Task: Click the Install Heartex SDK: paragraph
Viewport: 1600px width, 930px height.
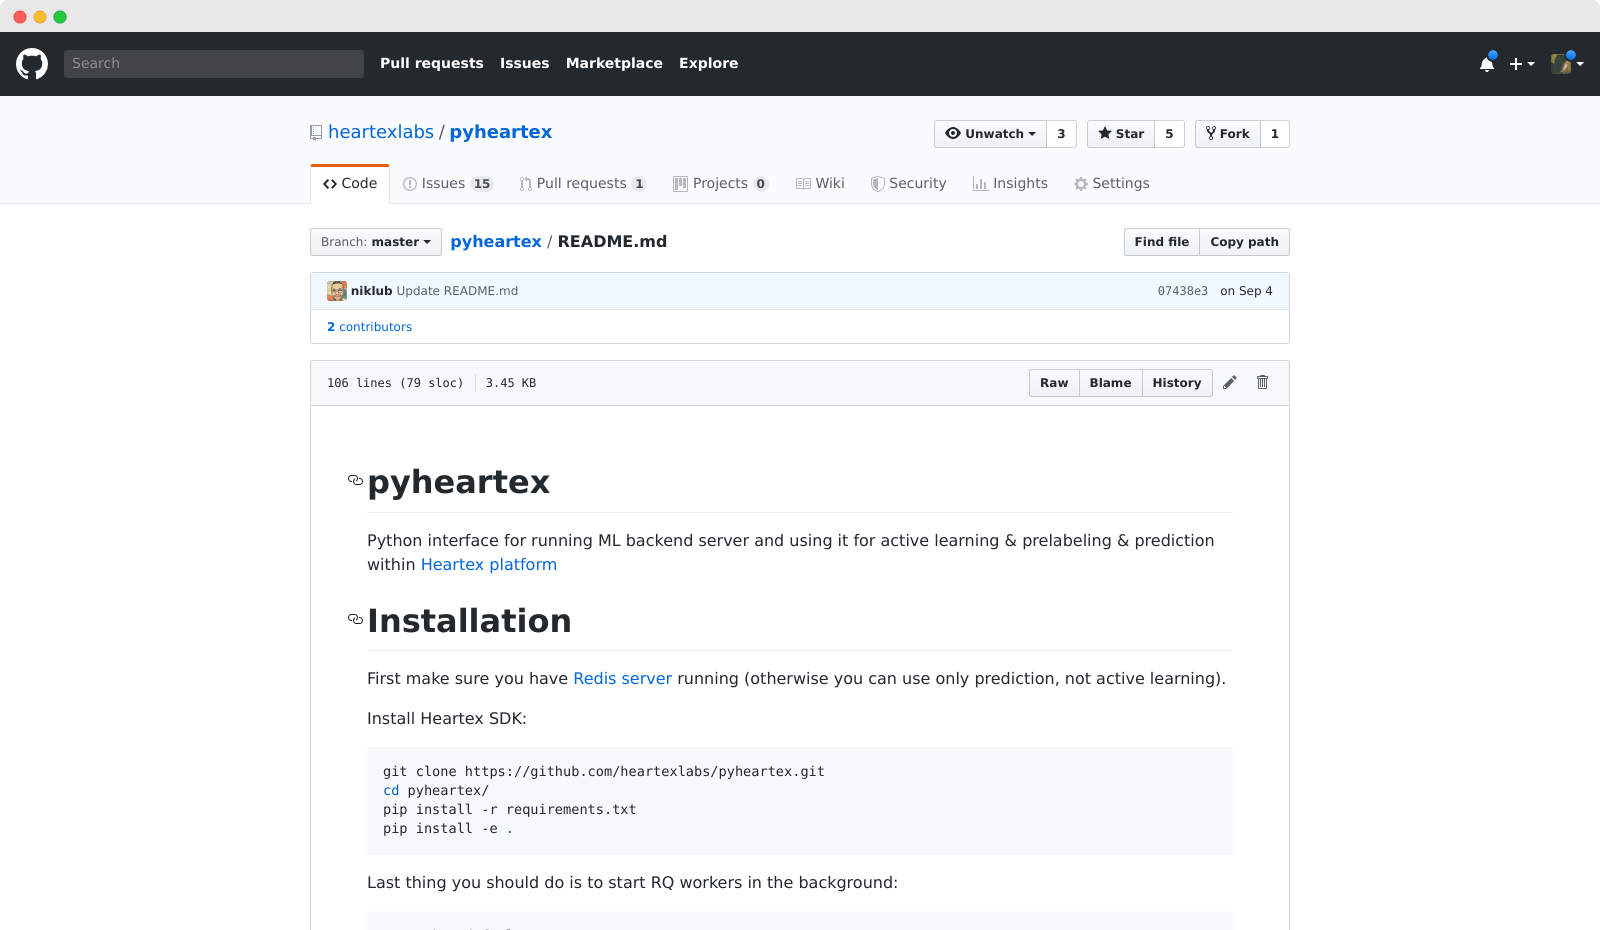Action: (x=447, y=719)
